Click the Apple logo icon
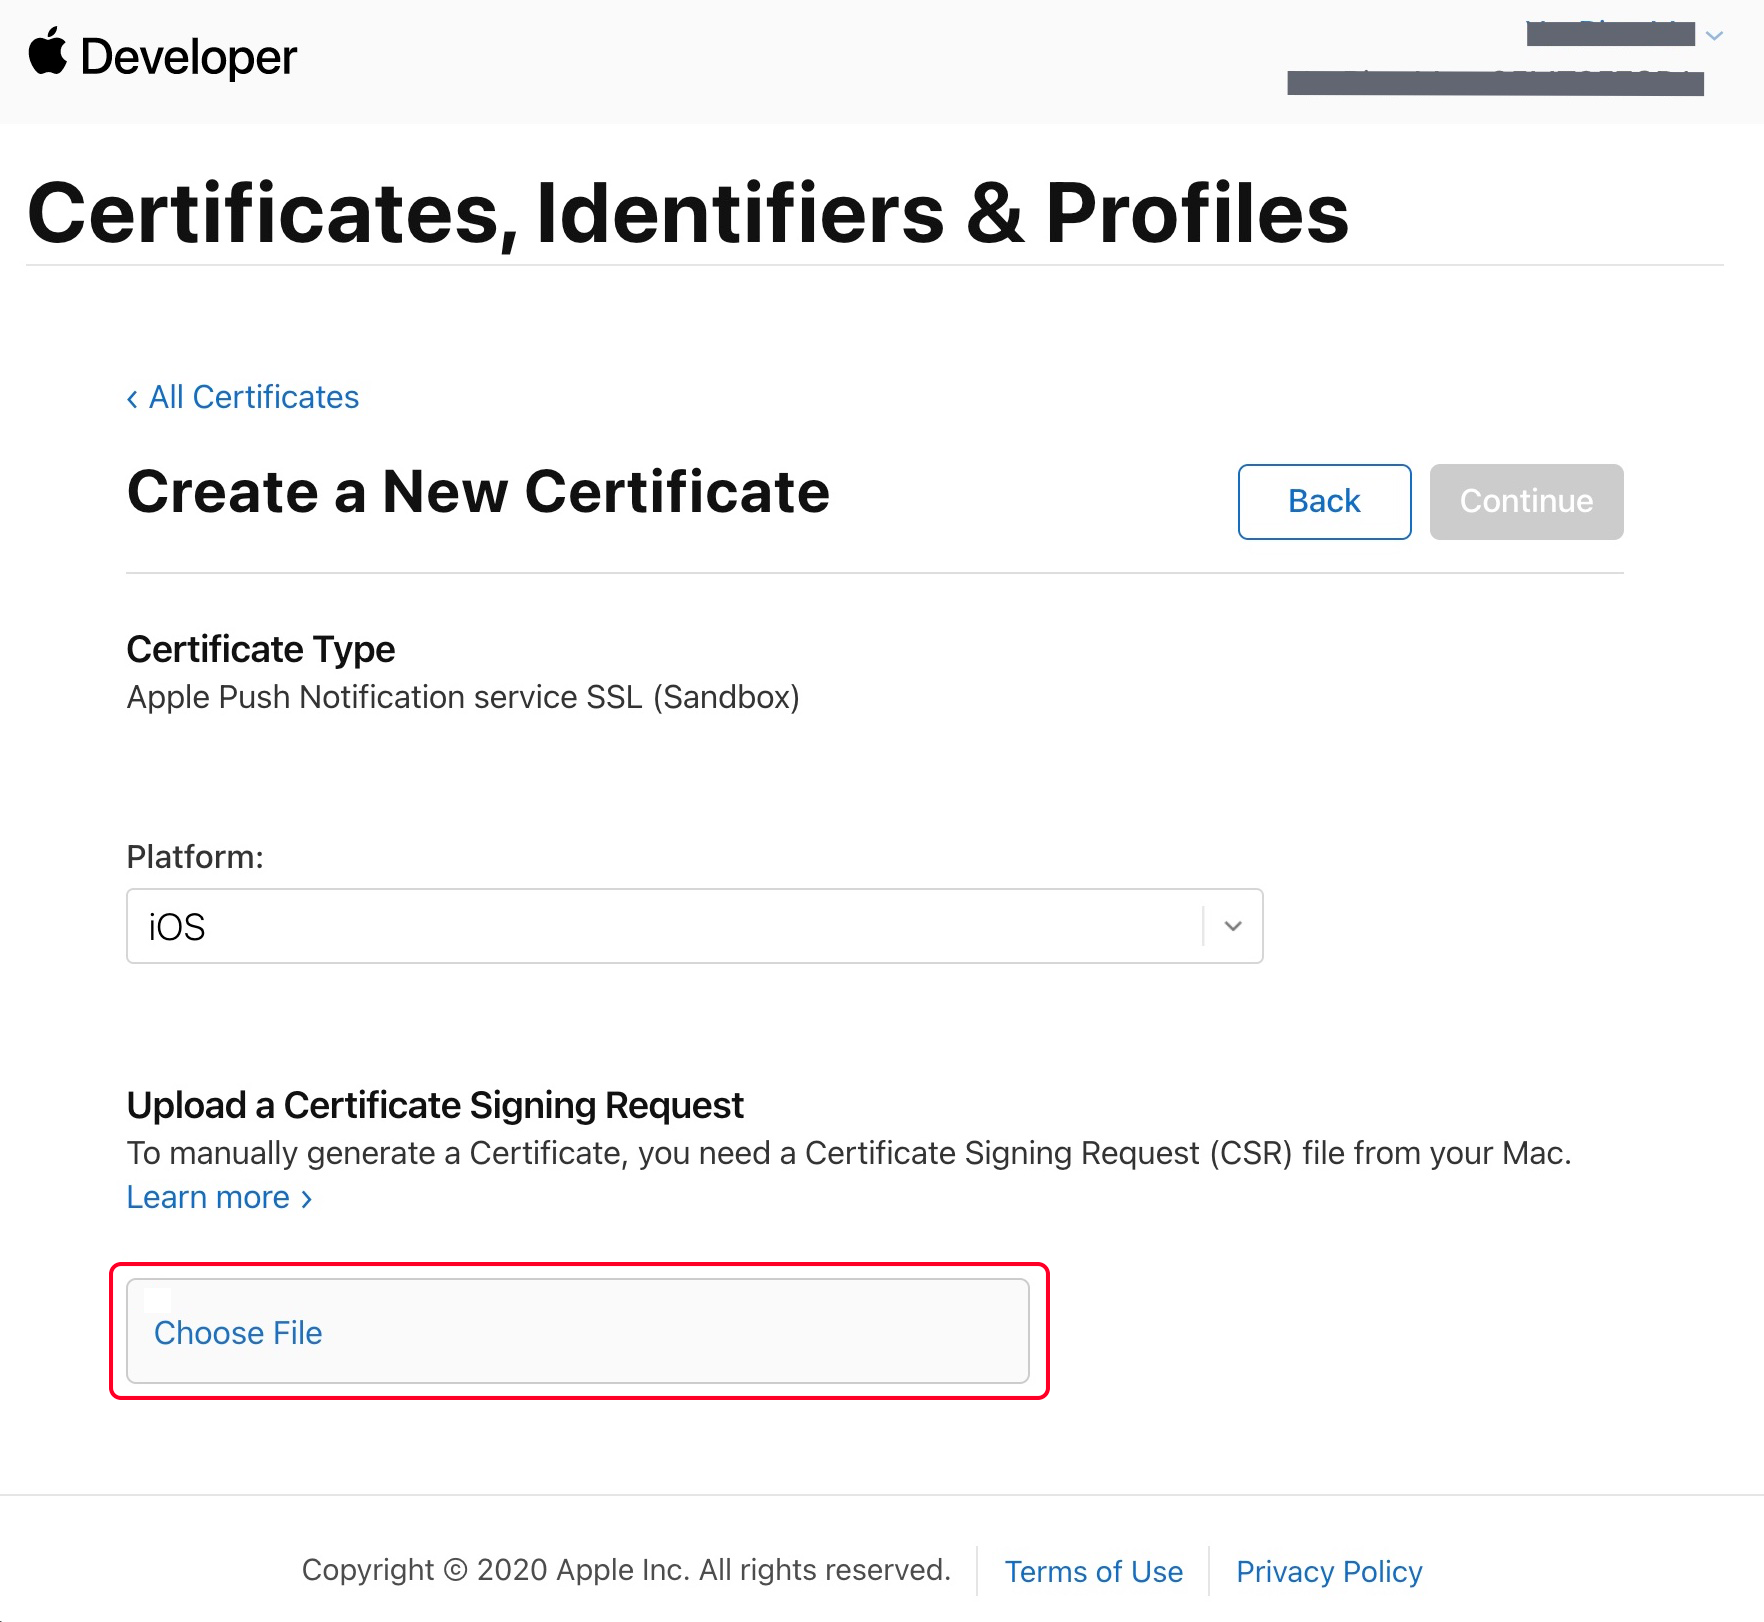 tap(48, 53)
